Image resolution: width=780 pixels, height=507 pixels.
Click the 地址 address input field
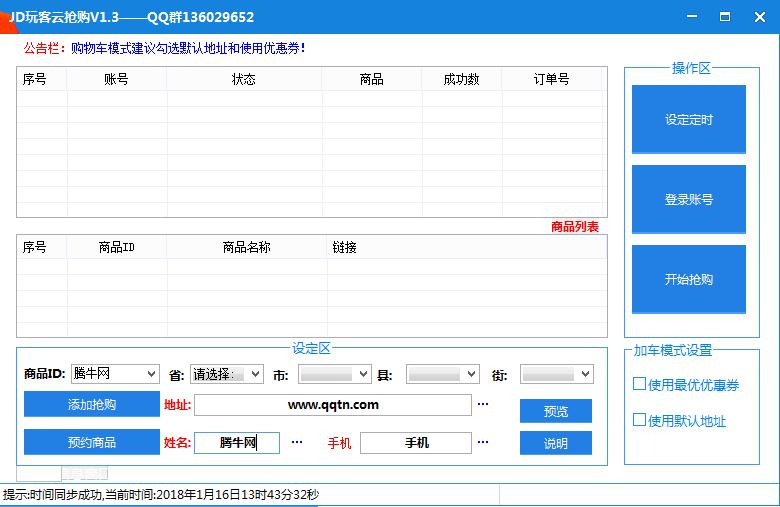pyautogui.click(x=332, y=405)
